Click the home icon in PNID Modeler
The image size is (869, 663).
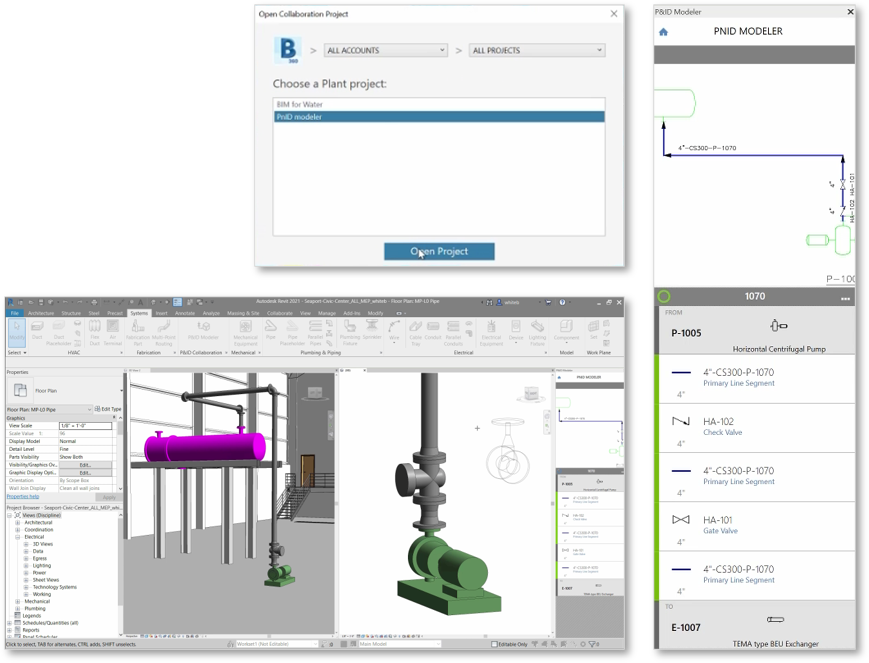coord(663,32)
